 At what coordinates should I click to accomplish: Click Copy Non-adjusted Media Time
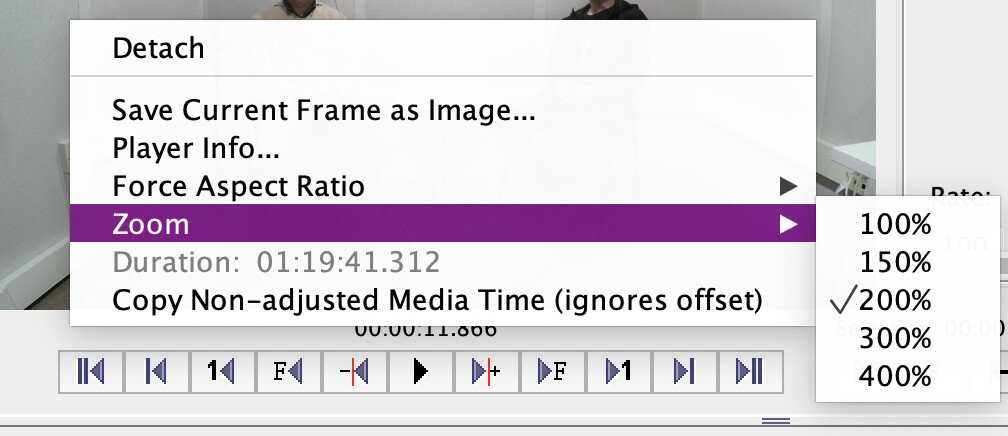[x=437, y=300]
